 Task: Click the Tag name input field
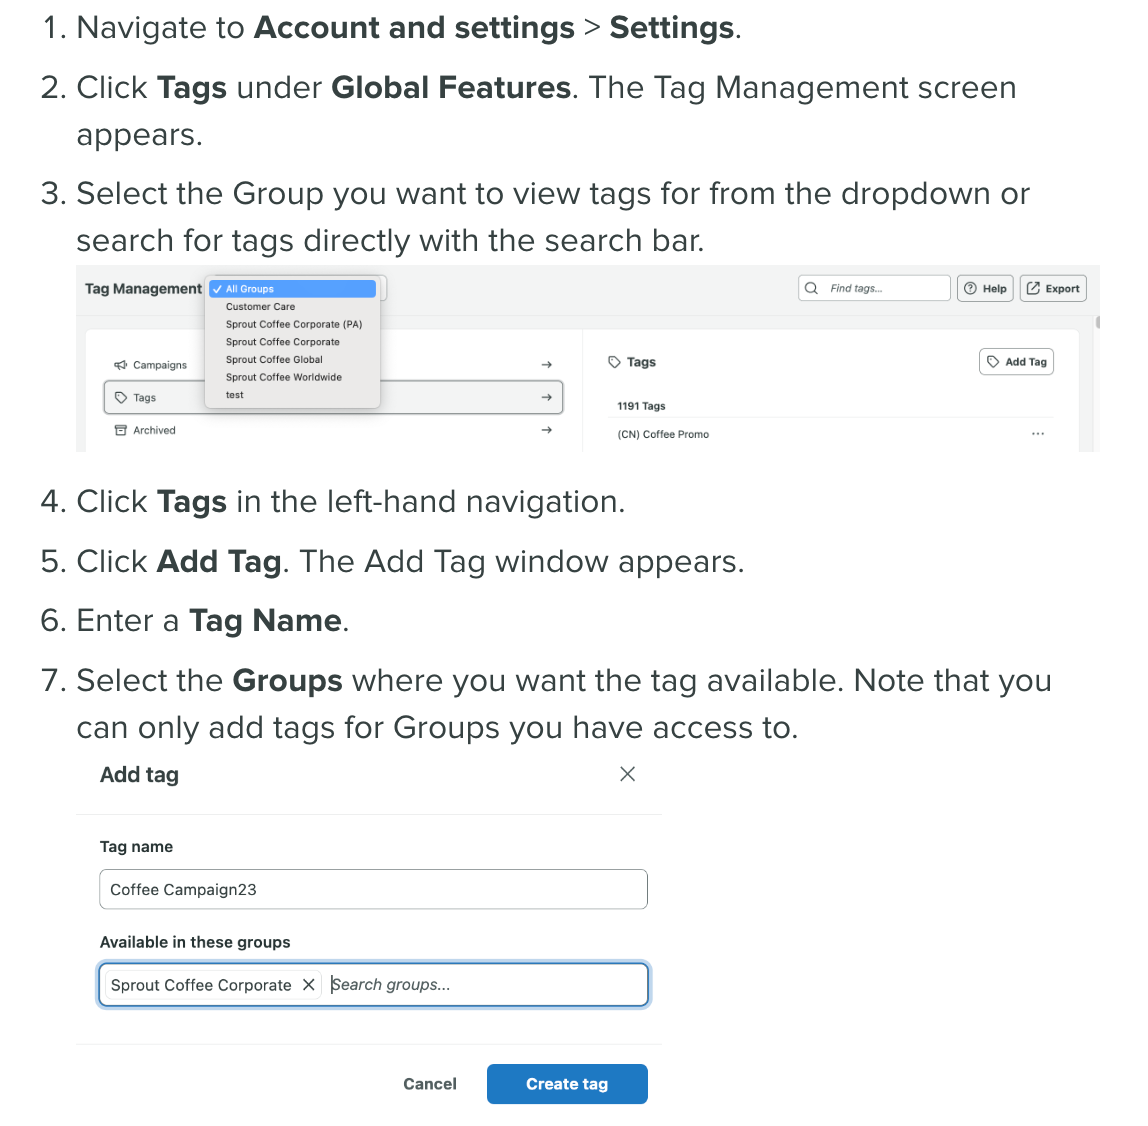tap(373, 889)
